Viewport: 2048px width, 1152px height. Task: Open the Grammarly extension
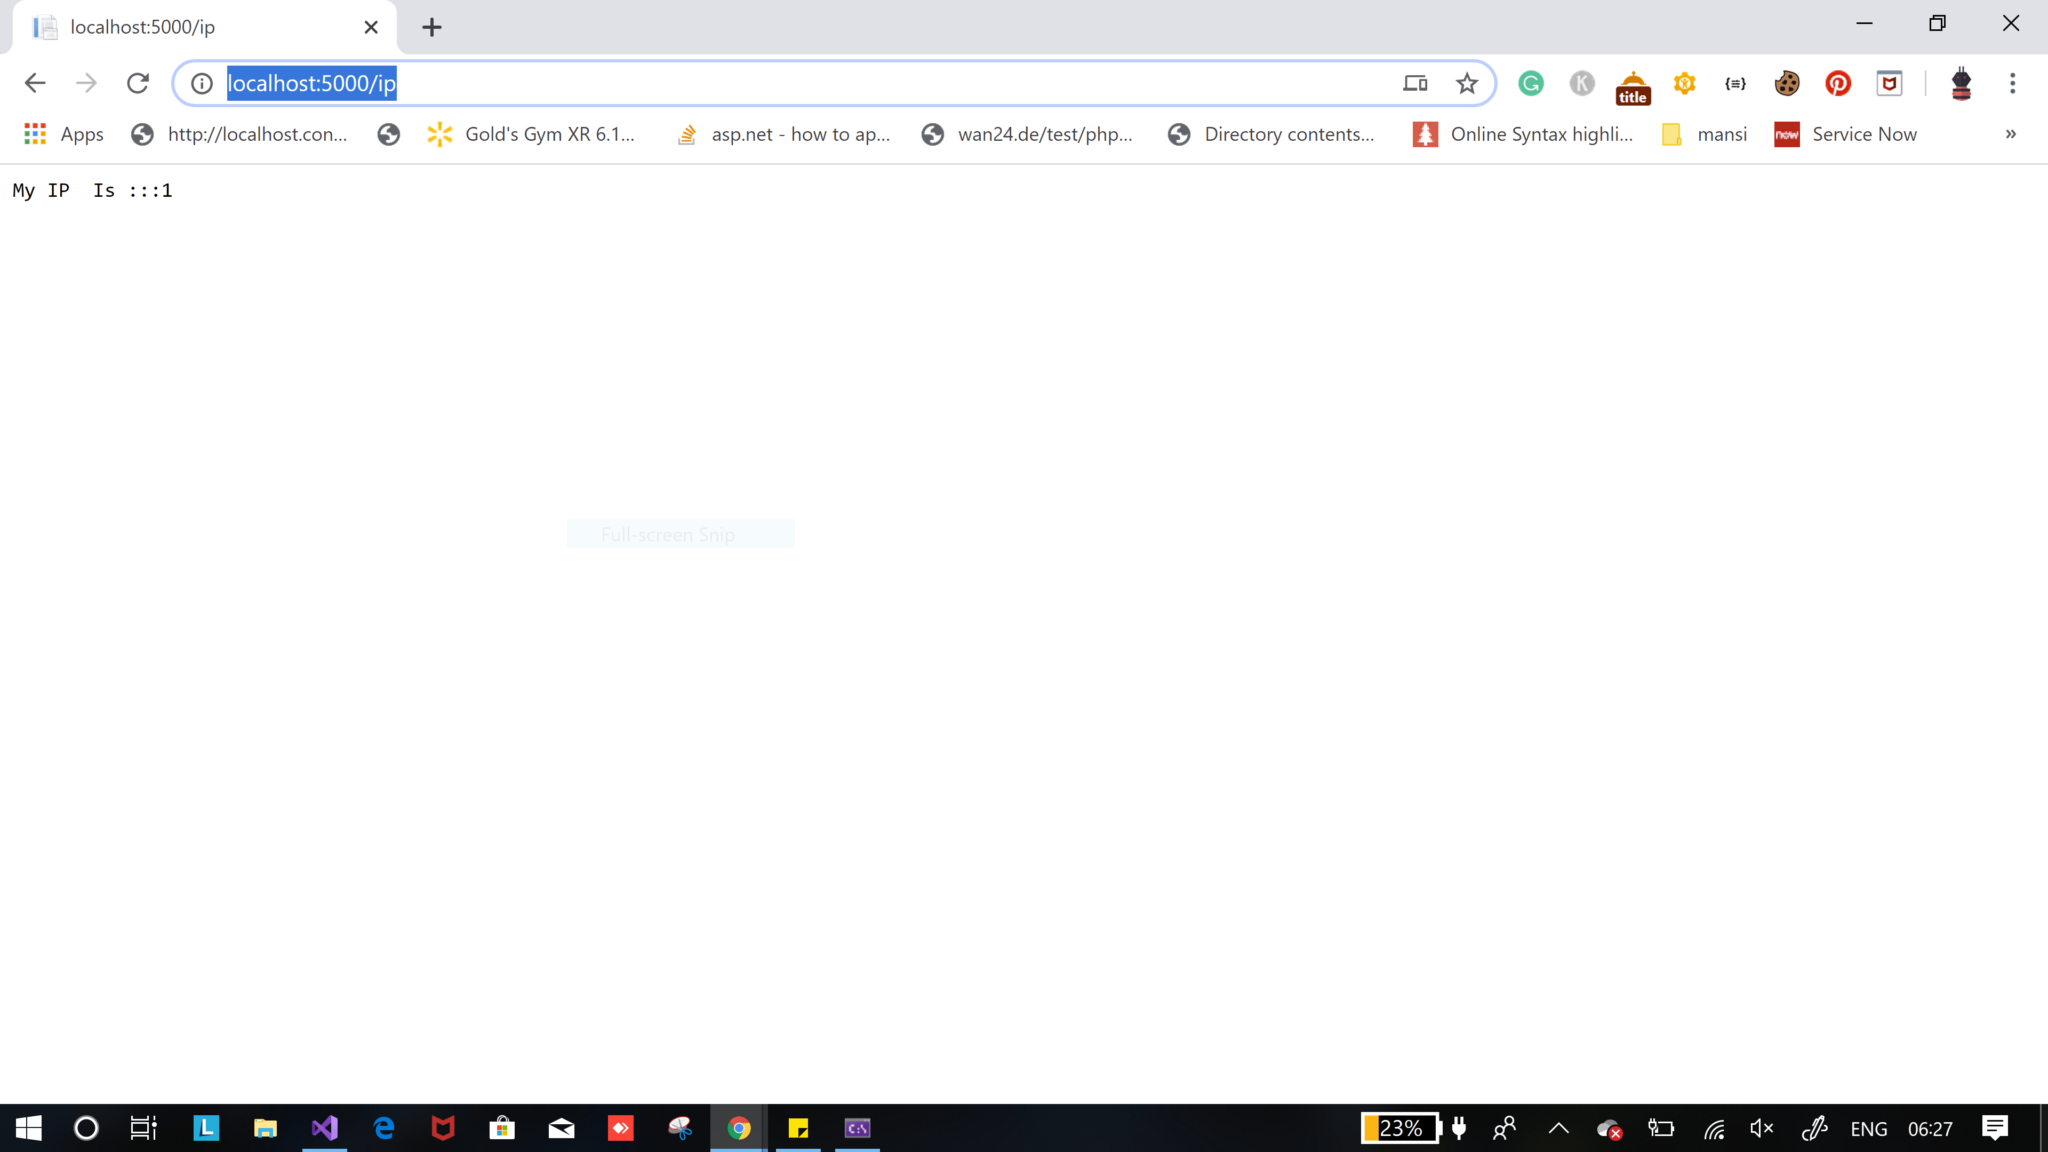(x=1530, y=83)
